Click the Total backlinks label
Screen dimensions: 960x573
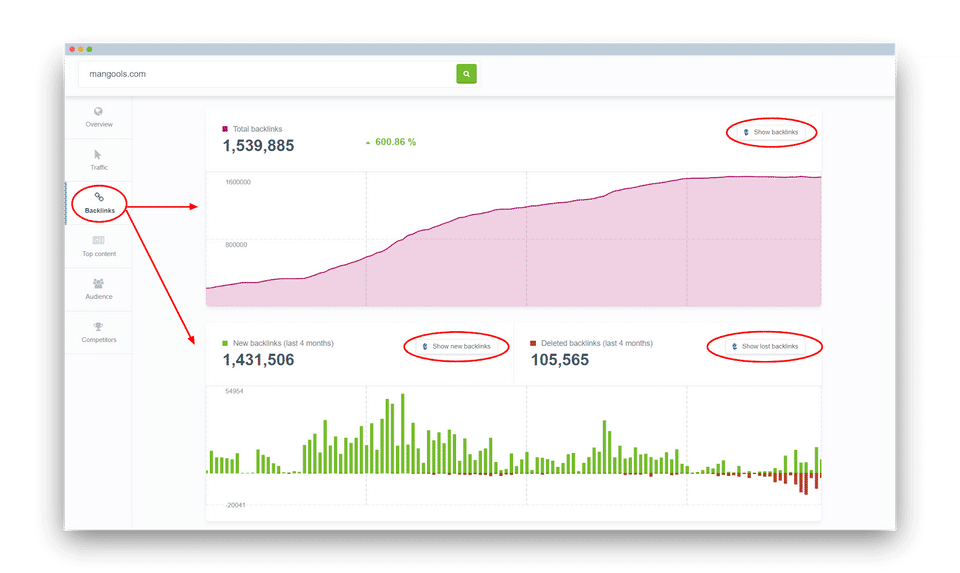257,129
